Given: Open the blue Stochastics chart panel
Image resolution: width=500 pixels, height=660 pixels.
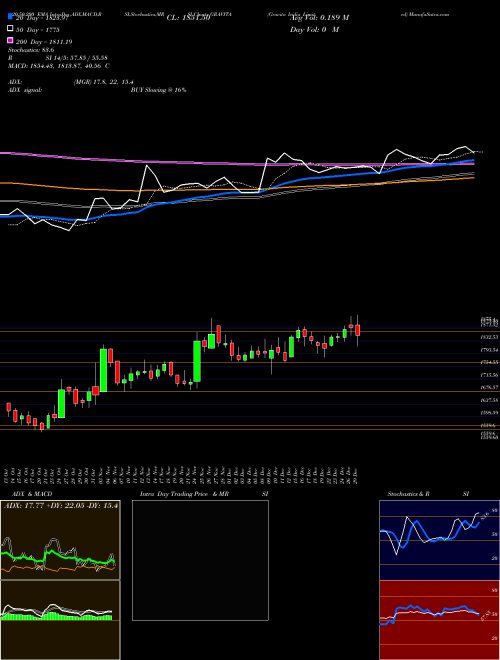Looking at the screenshot, I should (439, 540).
